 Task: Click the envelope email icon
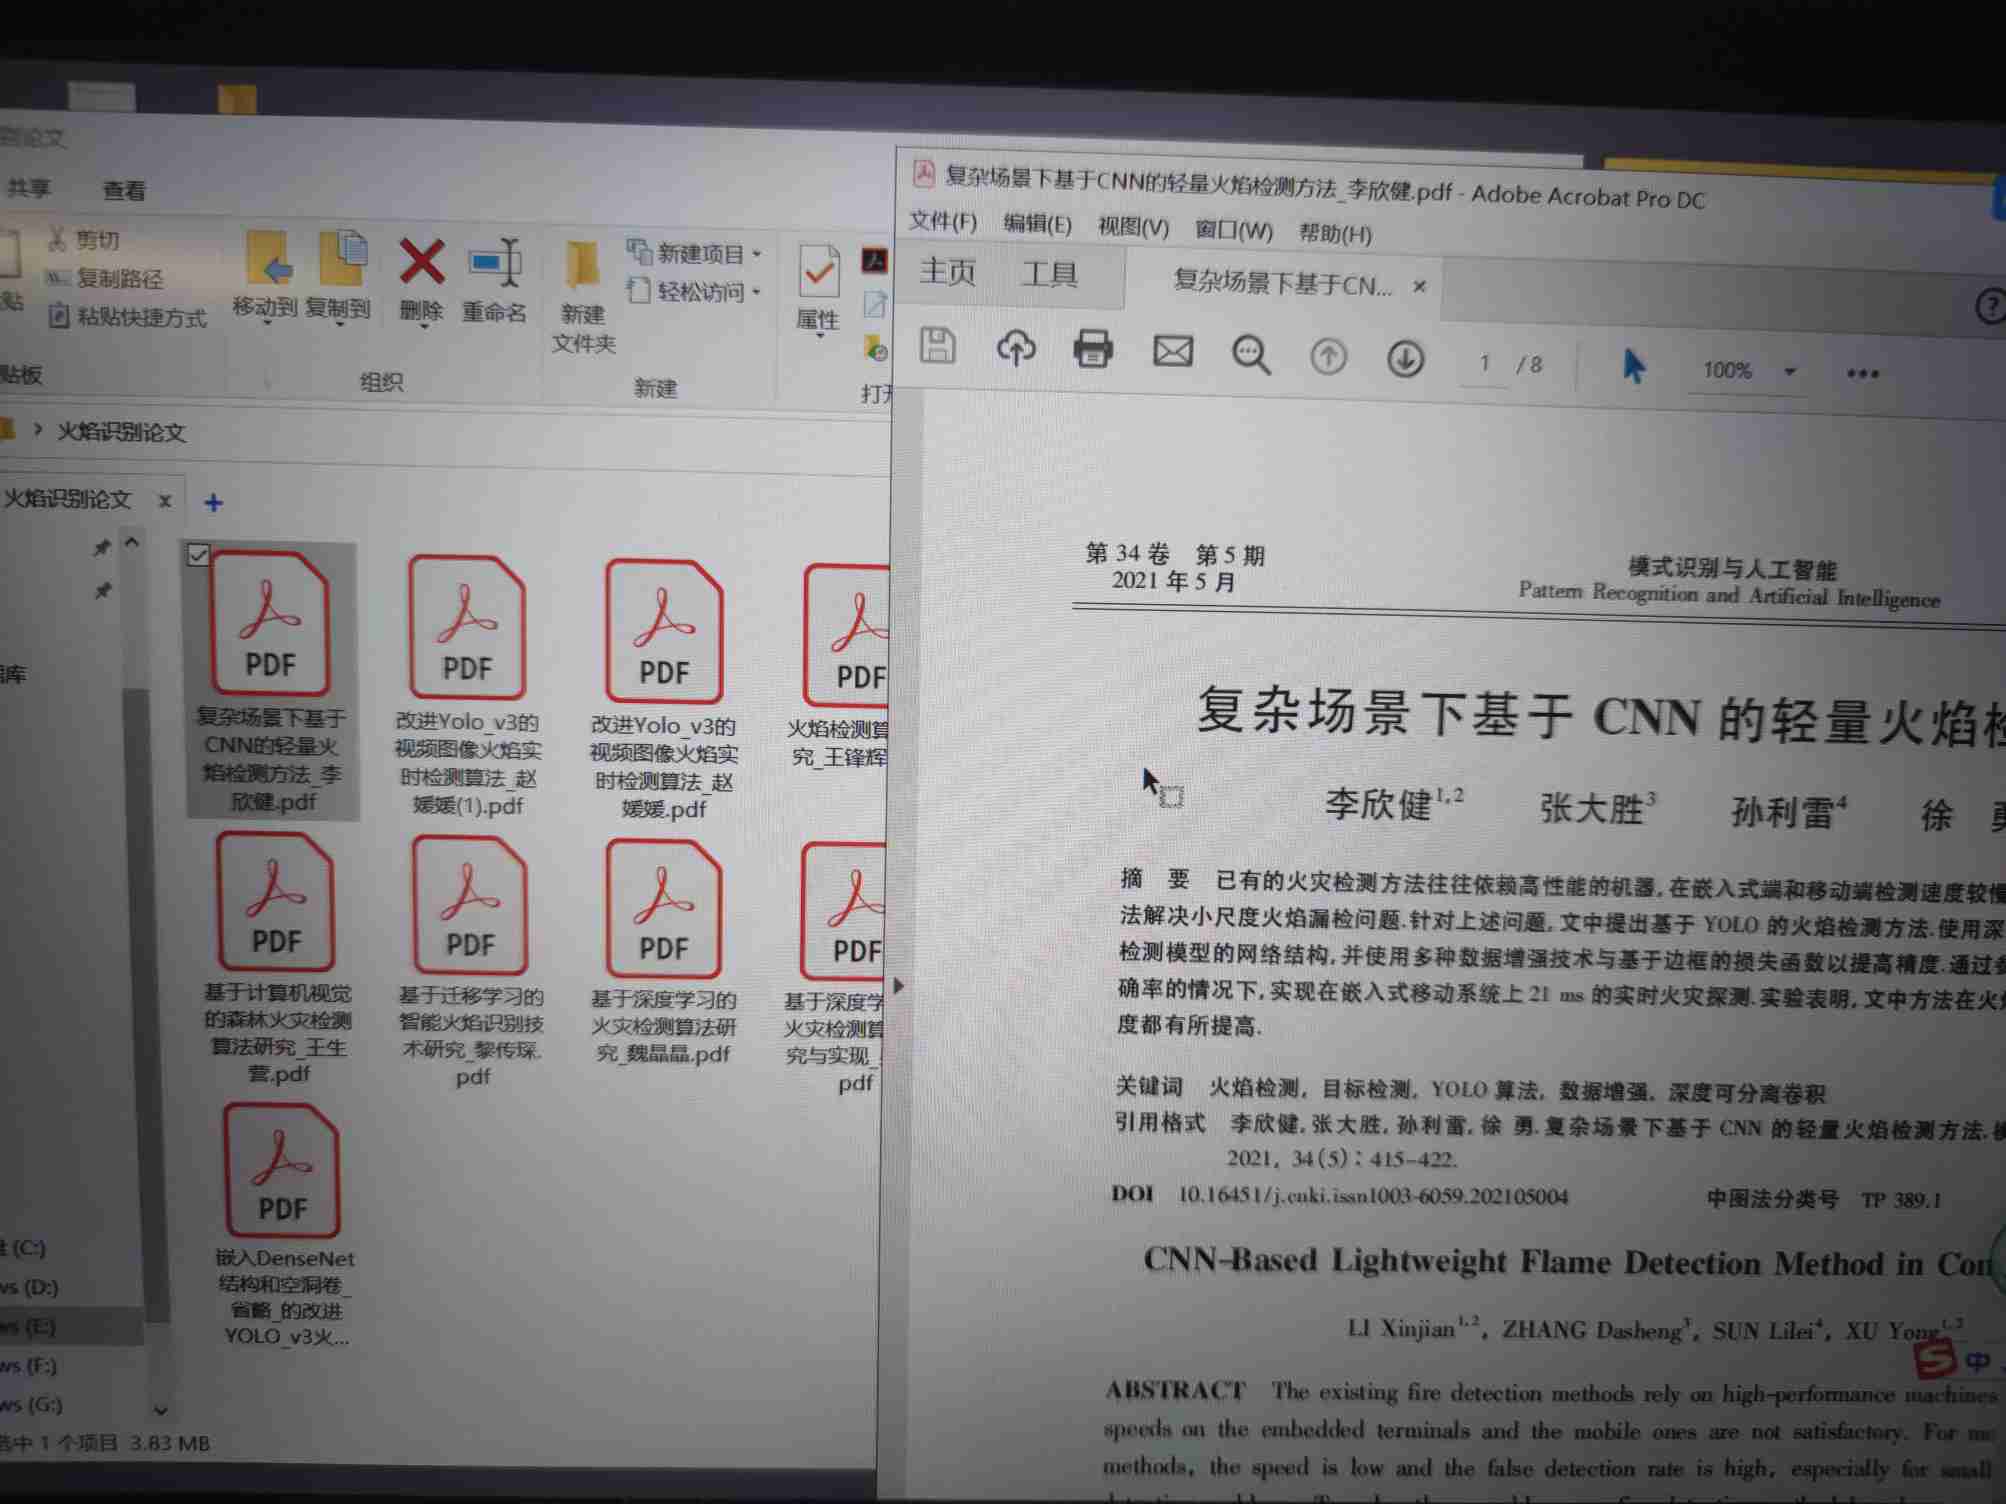click(x=1172, y=351)
